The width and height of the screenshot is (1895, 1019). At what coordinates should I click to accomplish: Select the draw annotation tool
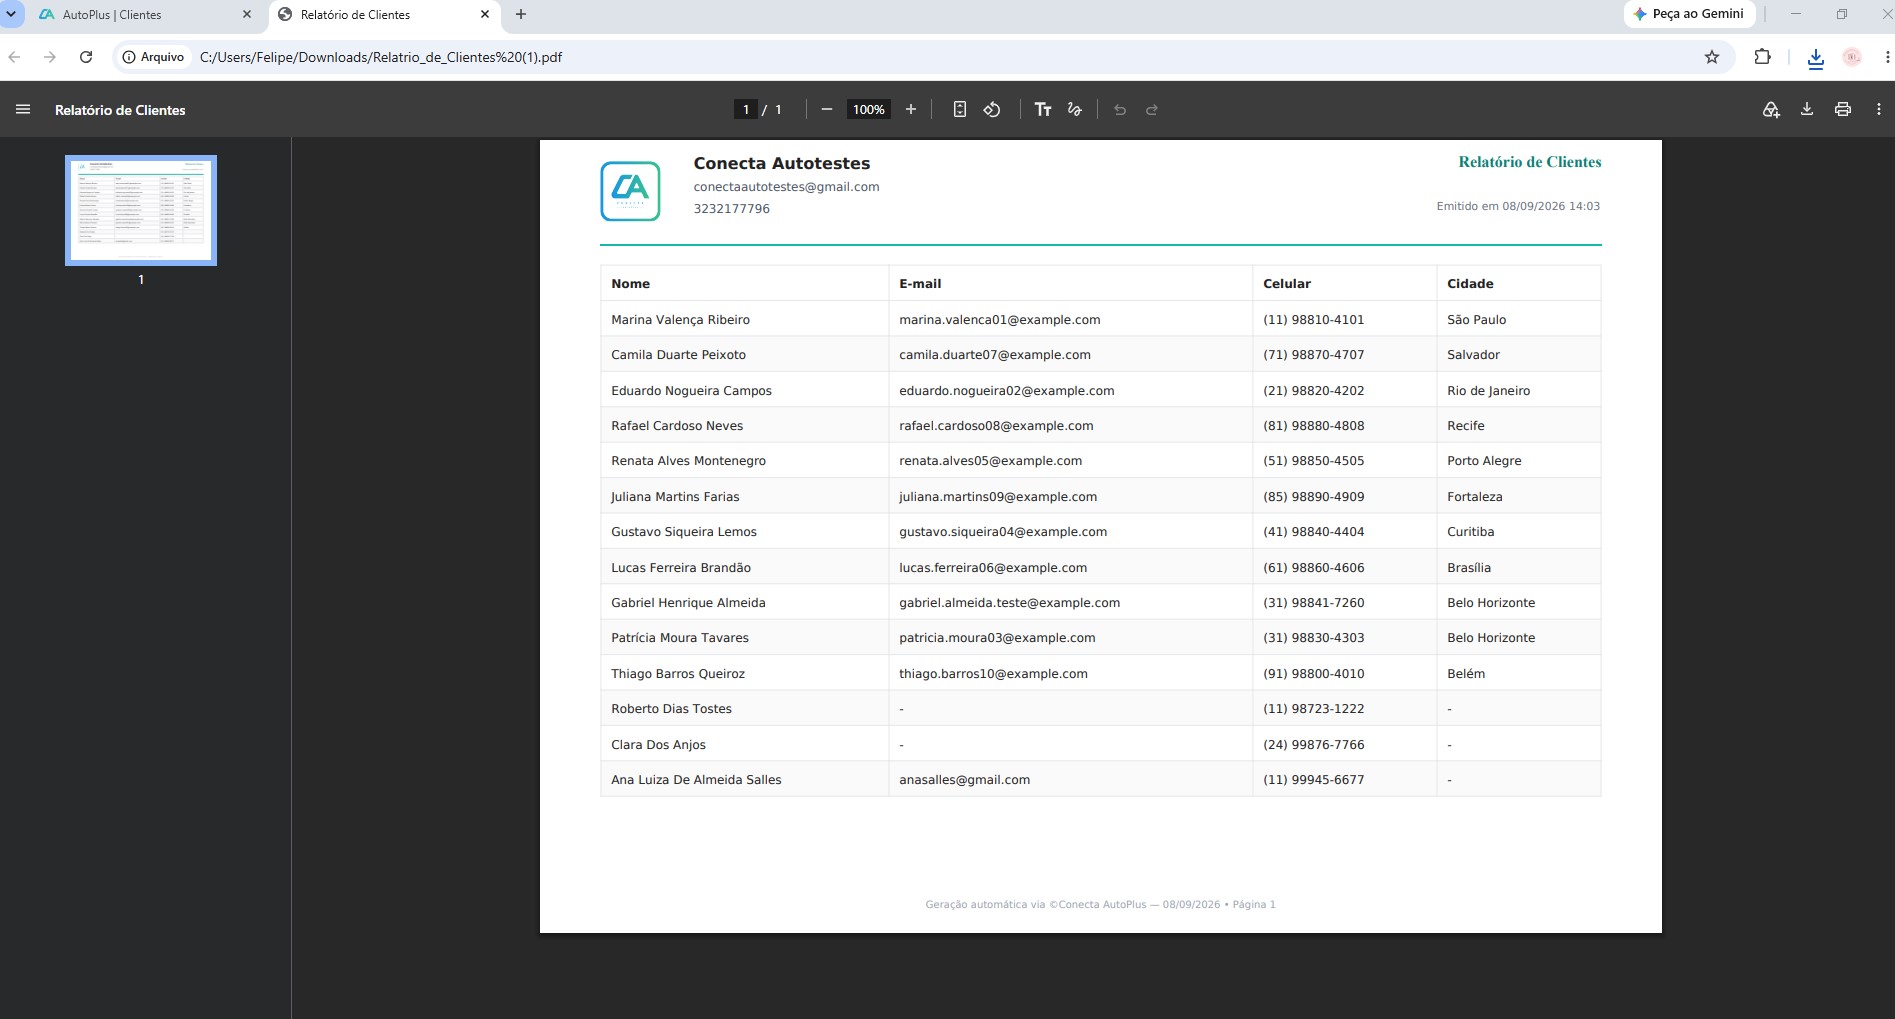[1075, 110]
